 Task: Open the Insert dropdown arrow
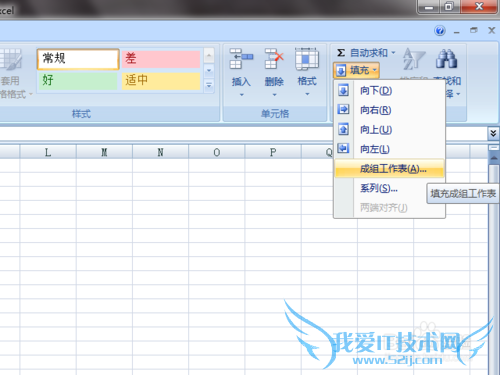point(242,95)
